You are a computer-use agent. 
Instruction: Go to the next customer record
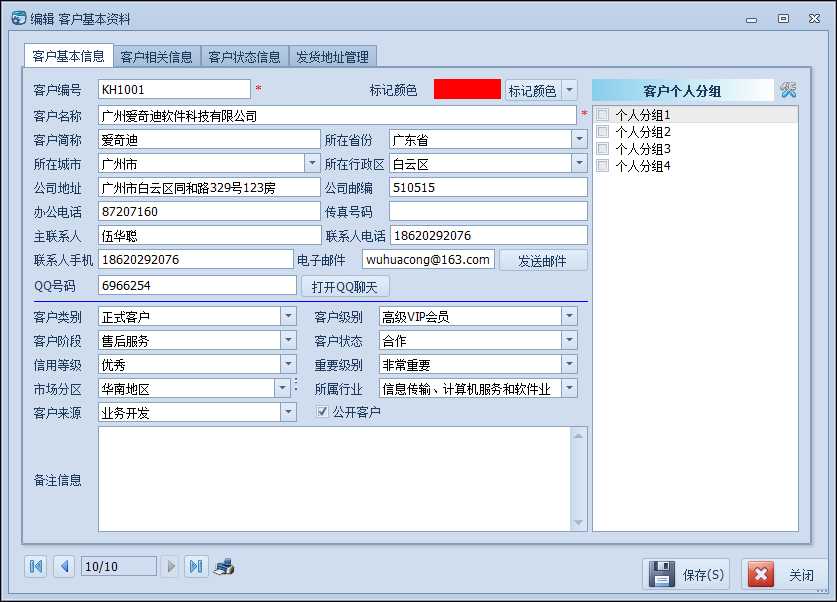[x=171, y=566]
